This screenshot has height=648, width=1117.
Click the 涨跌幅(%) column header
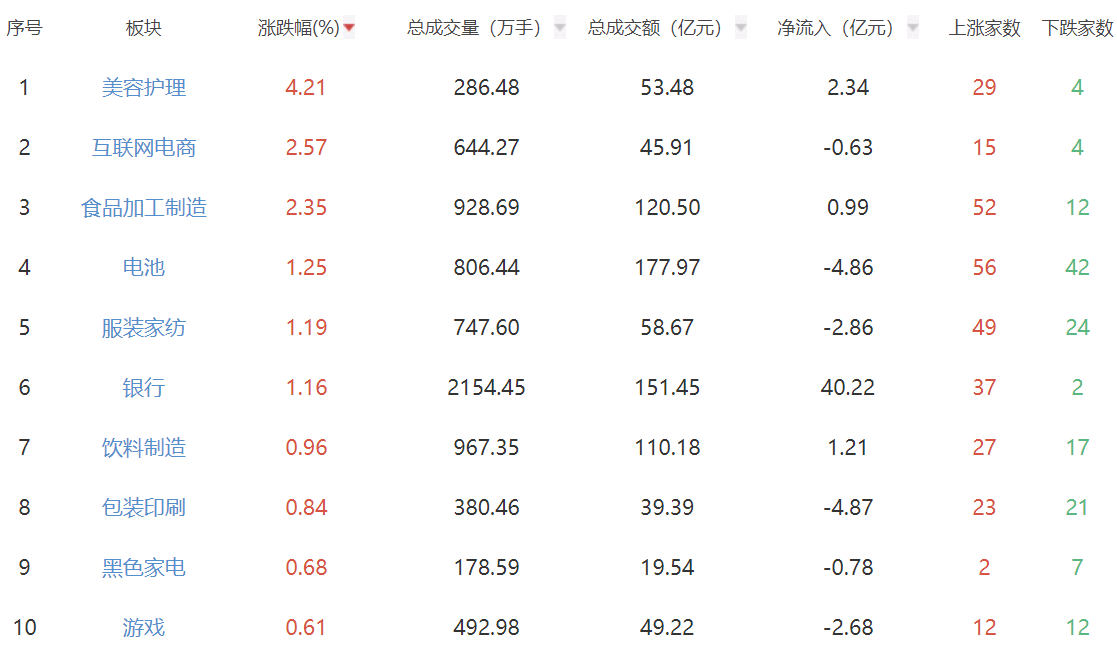click(299, 29)
